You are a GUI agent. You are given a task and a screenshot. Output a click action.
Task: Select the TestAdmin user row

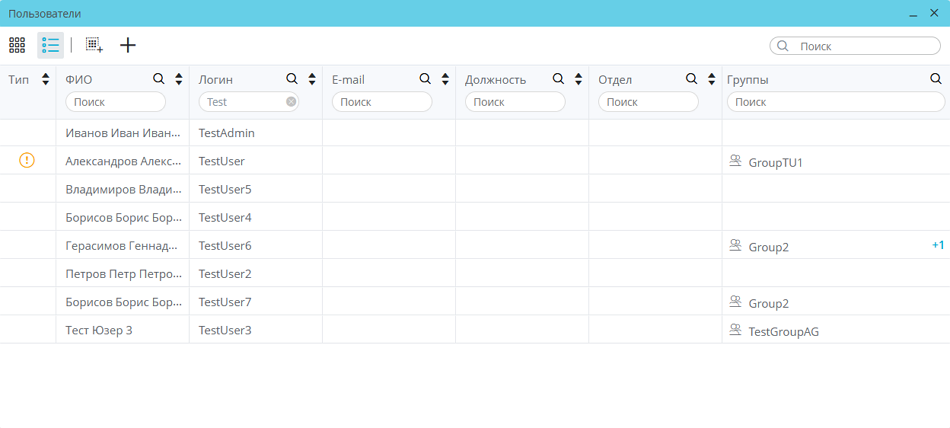[227, 133]
